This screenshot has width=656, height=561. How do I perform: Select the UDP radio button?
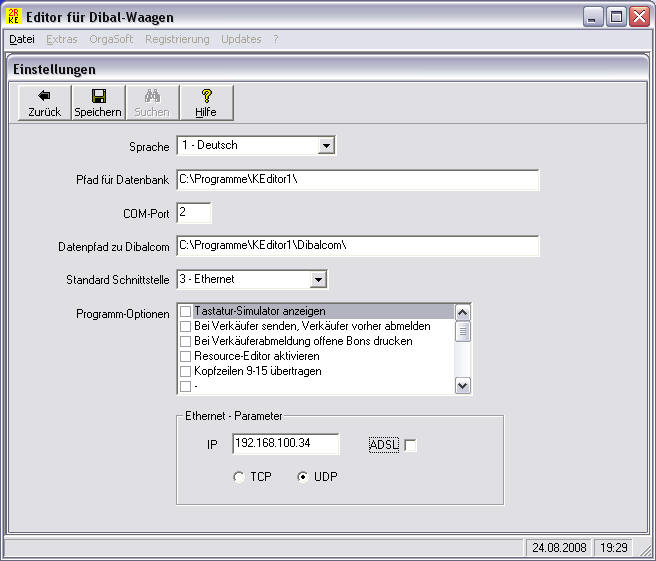pos(303,477)
